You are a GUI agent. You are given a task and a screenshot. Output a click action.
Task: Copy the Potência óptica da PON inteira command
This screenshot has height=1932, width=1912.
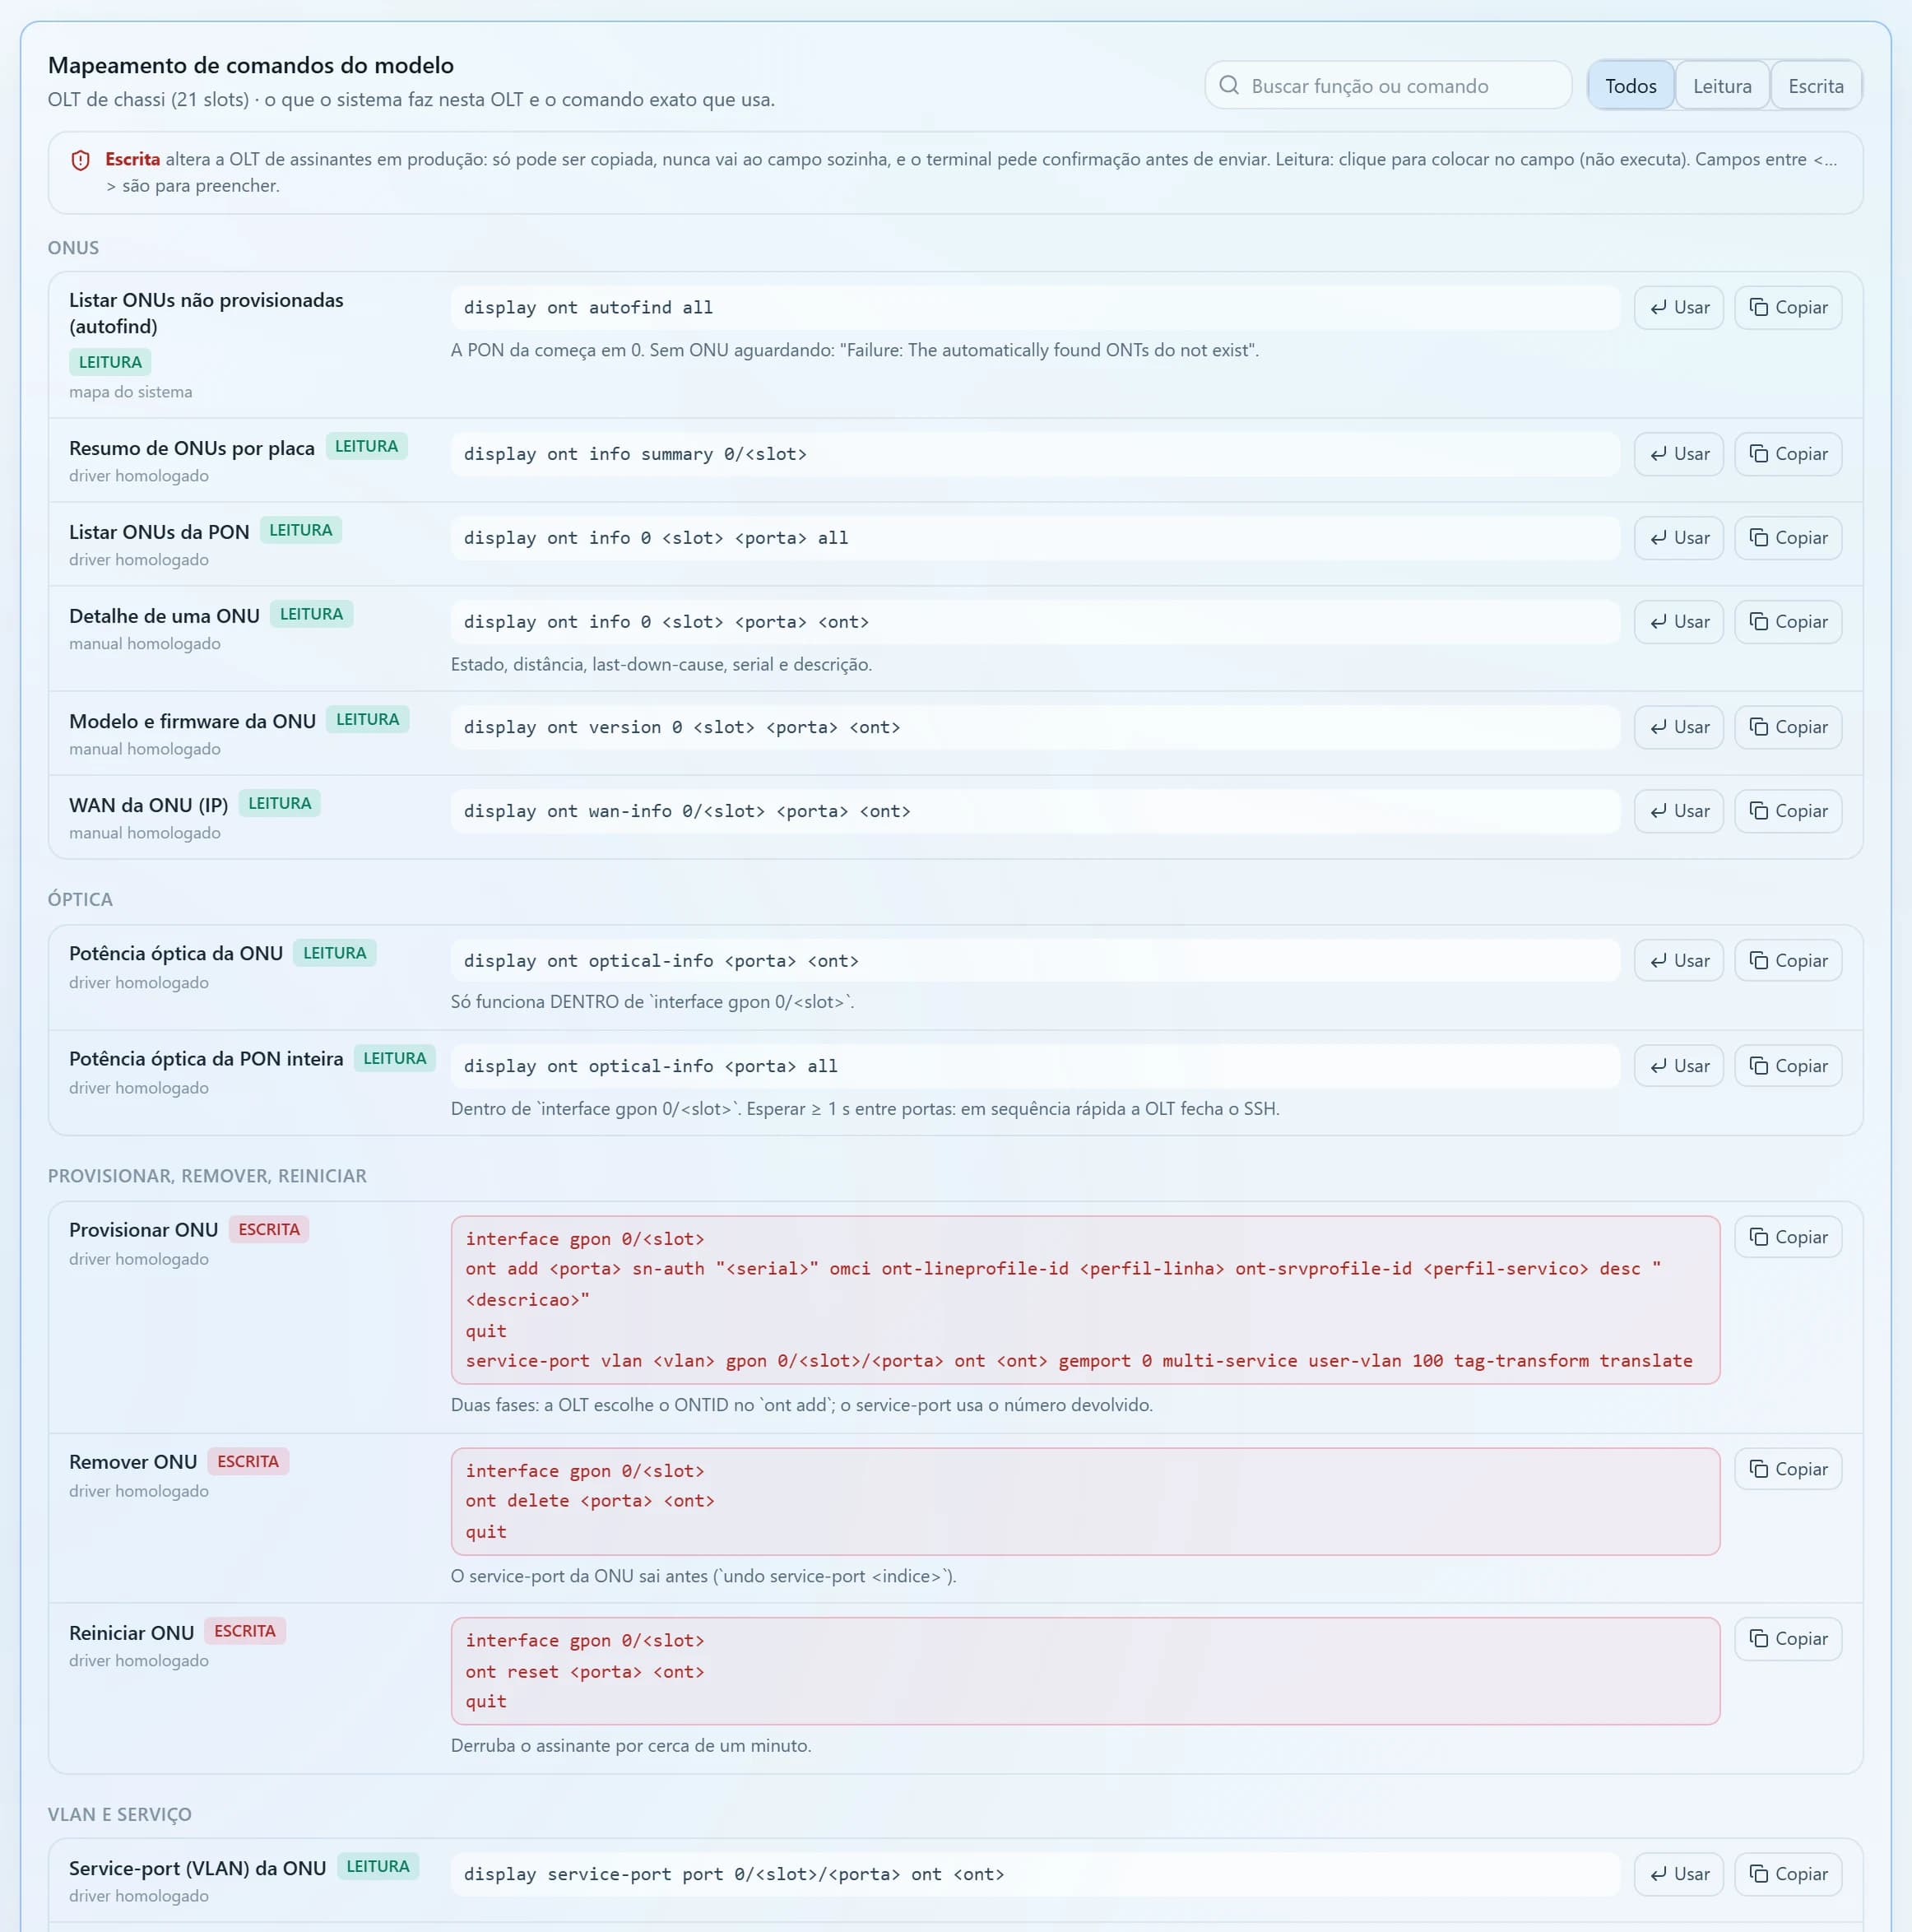(x=1787, y=1066)
